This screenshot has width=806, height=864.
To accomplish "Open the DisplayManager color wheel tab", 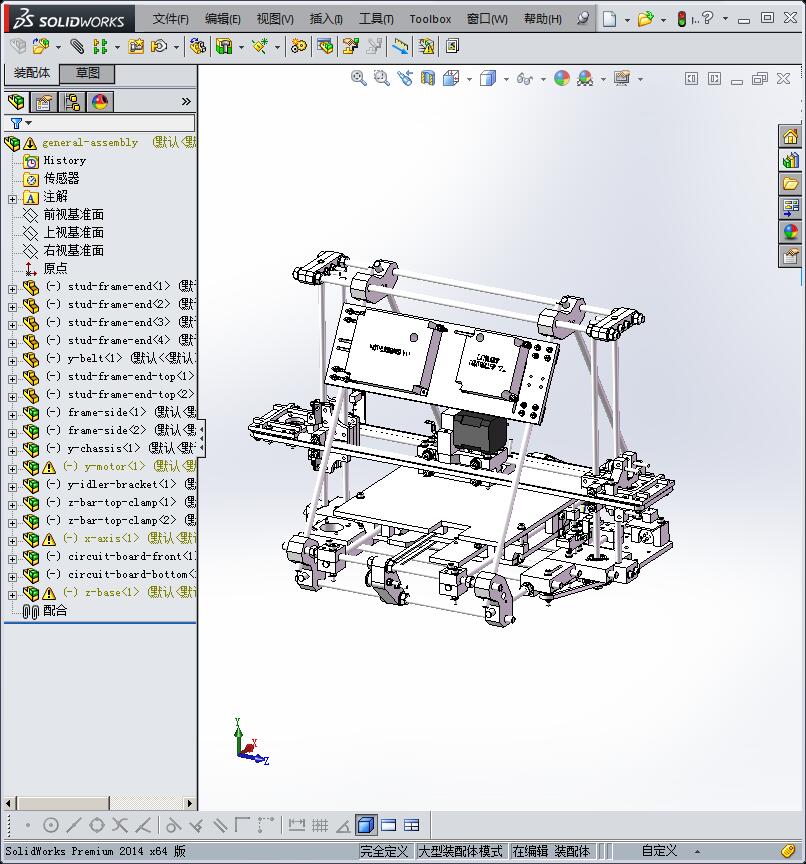I will click(x=100, y=102).
